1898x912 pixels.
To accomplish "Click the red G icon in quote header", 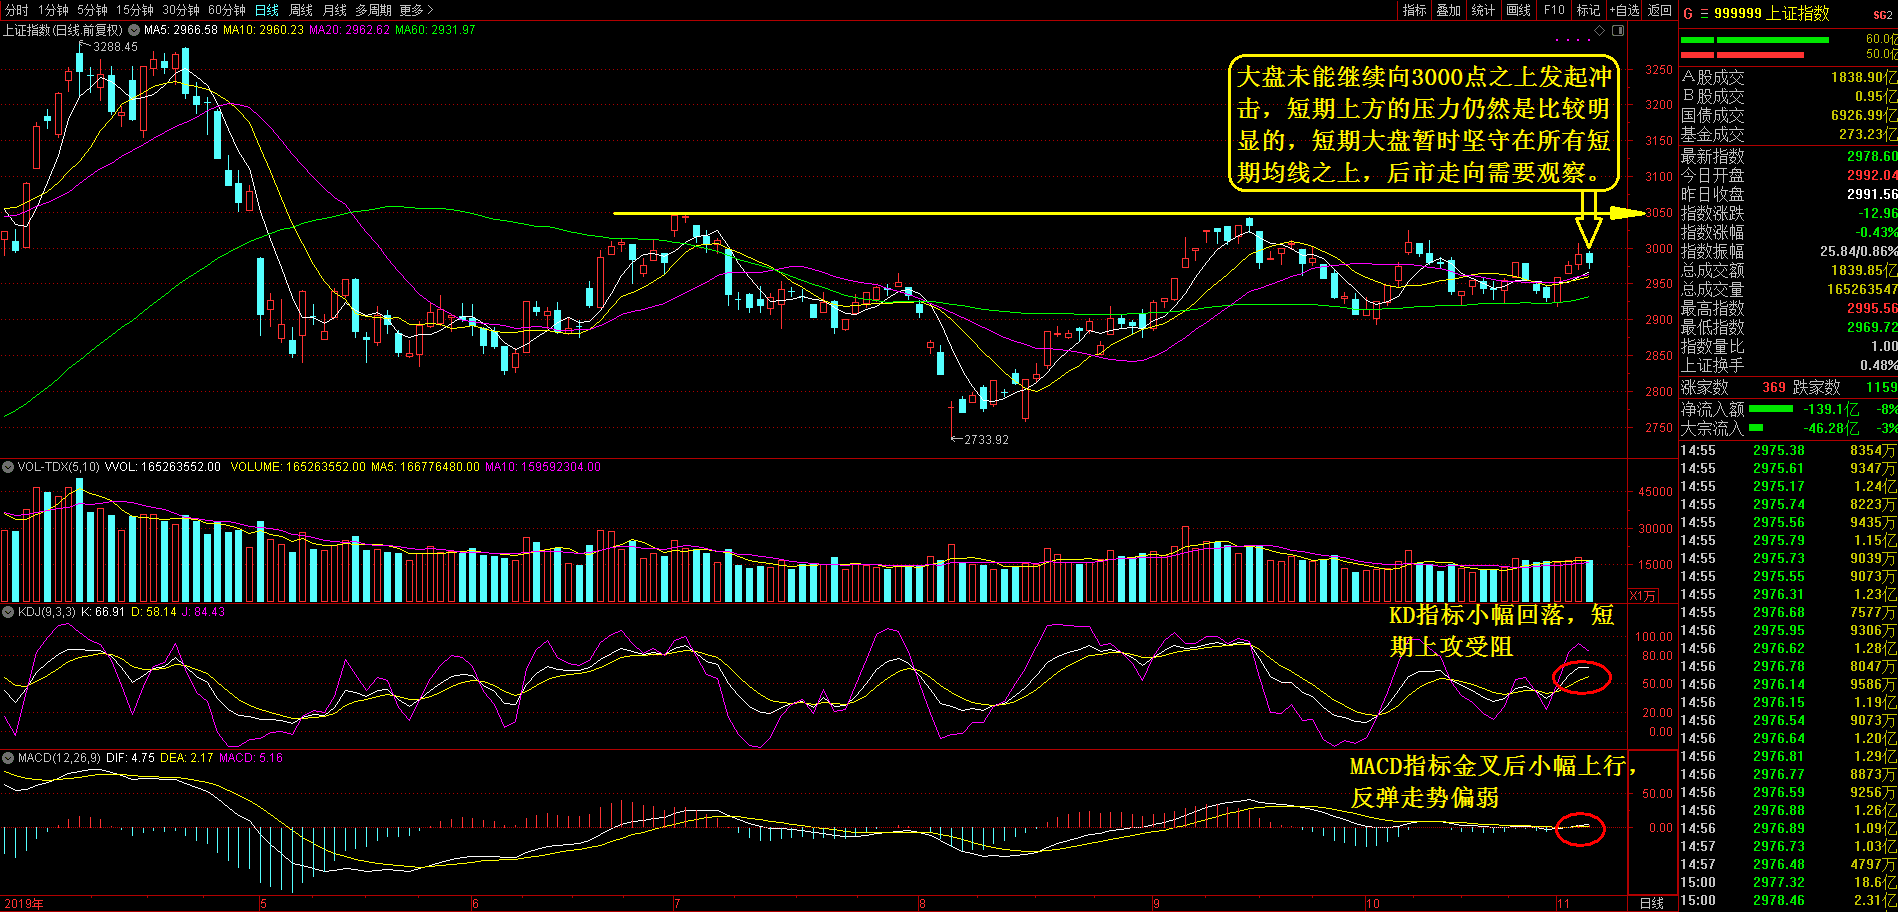I will coord(1688,14).
